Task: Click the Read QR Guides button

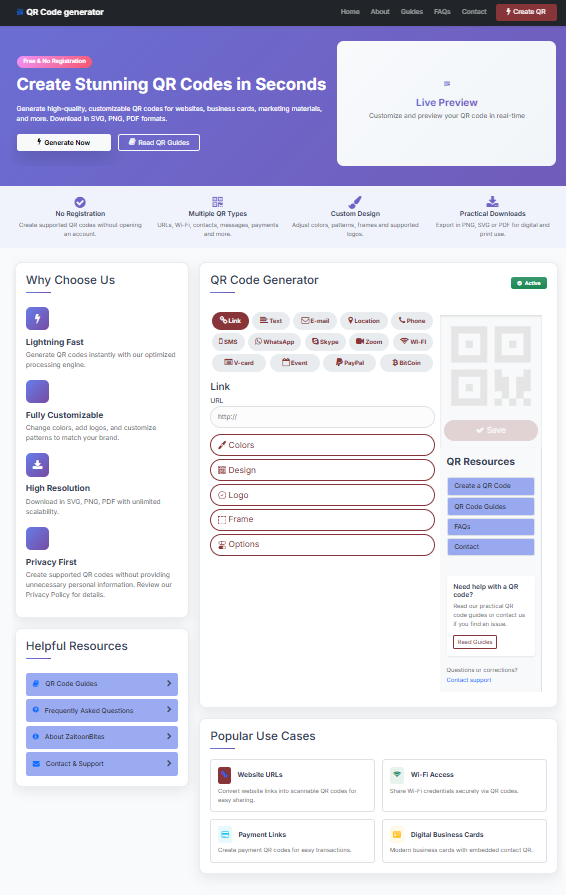Action: click(159, 143)
